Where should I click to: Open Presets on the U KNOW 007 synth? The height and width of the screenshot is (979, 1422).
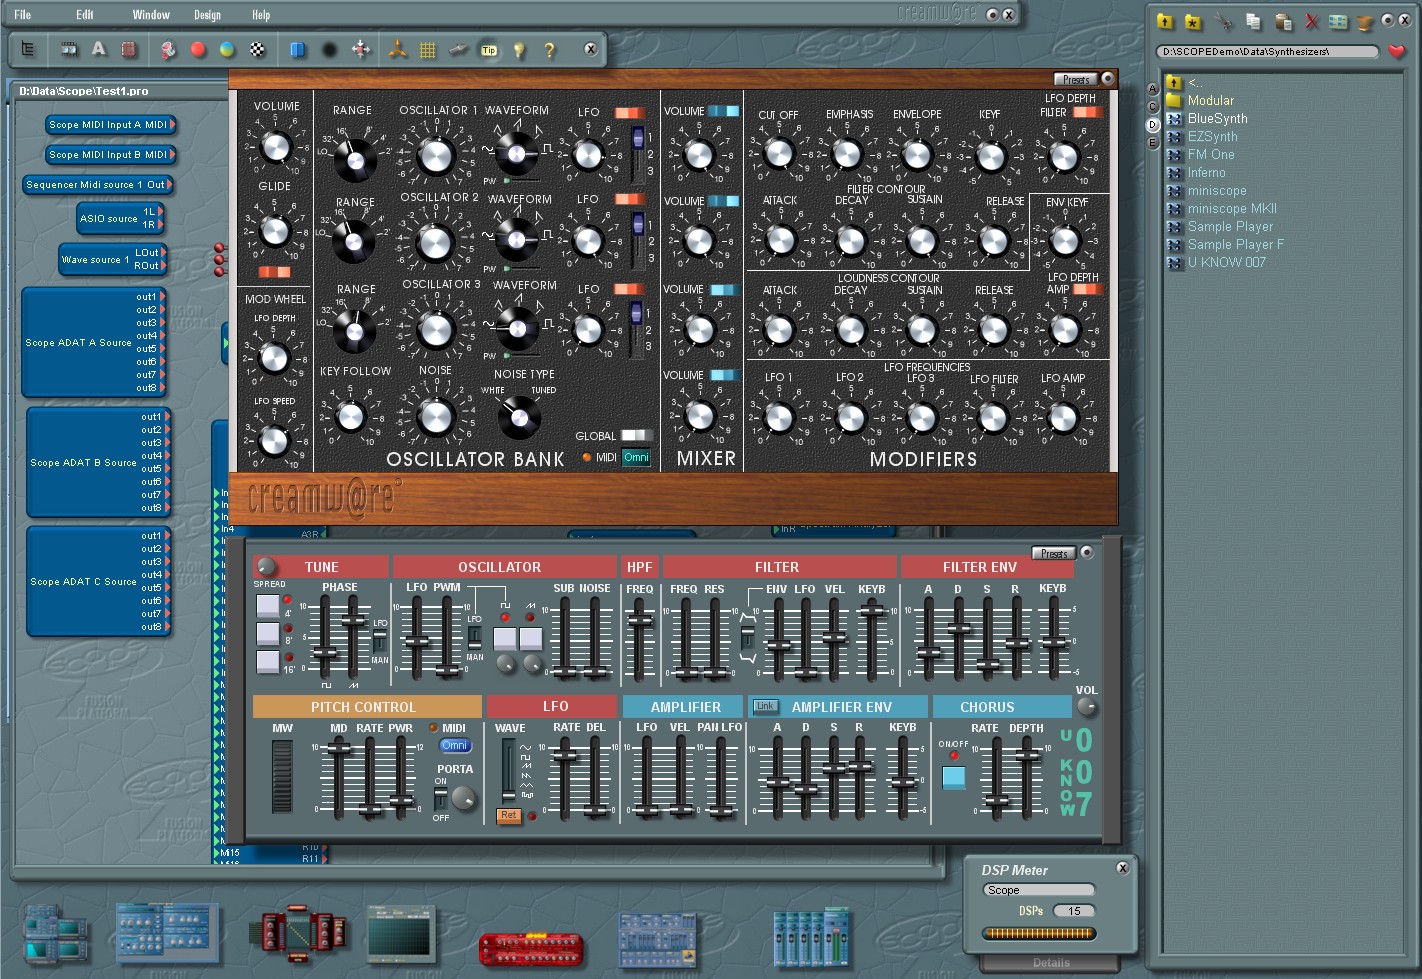(1055, 553)
